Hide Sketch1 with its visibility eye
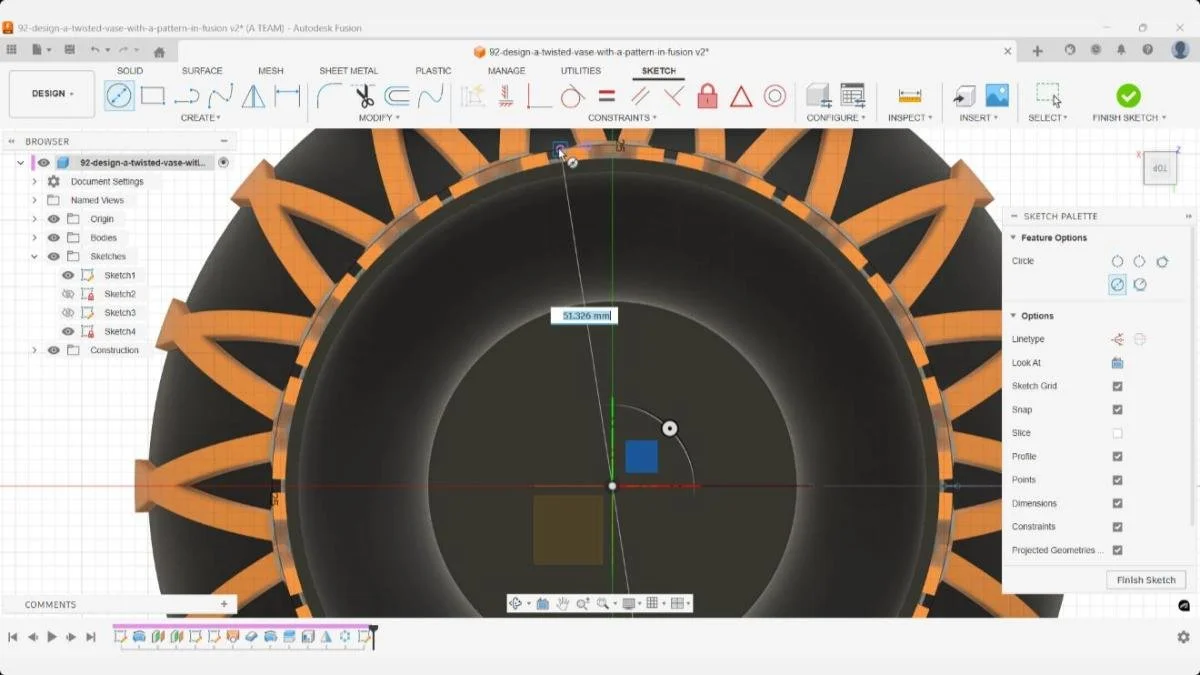 click(x=68, y=275)
